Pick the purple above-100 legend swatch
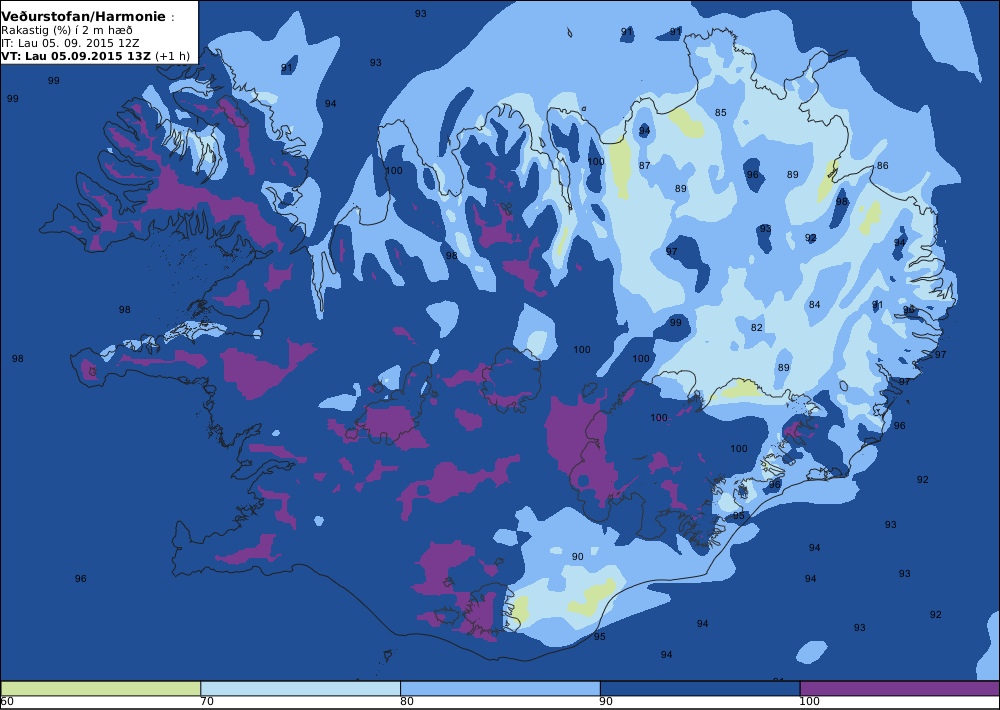The image size is (1000, 710). [x=900, y=688]
